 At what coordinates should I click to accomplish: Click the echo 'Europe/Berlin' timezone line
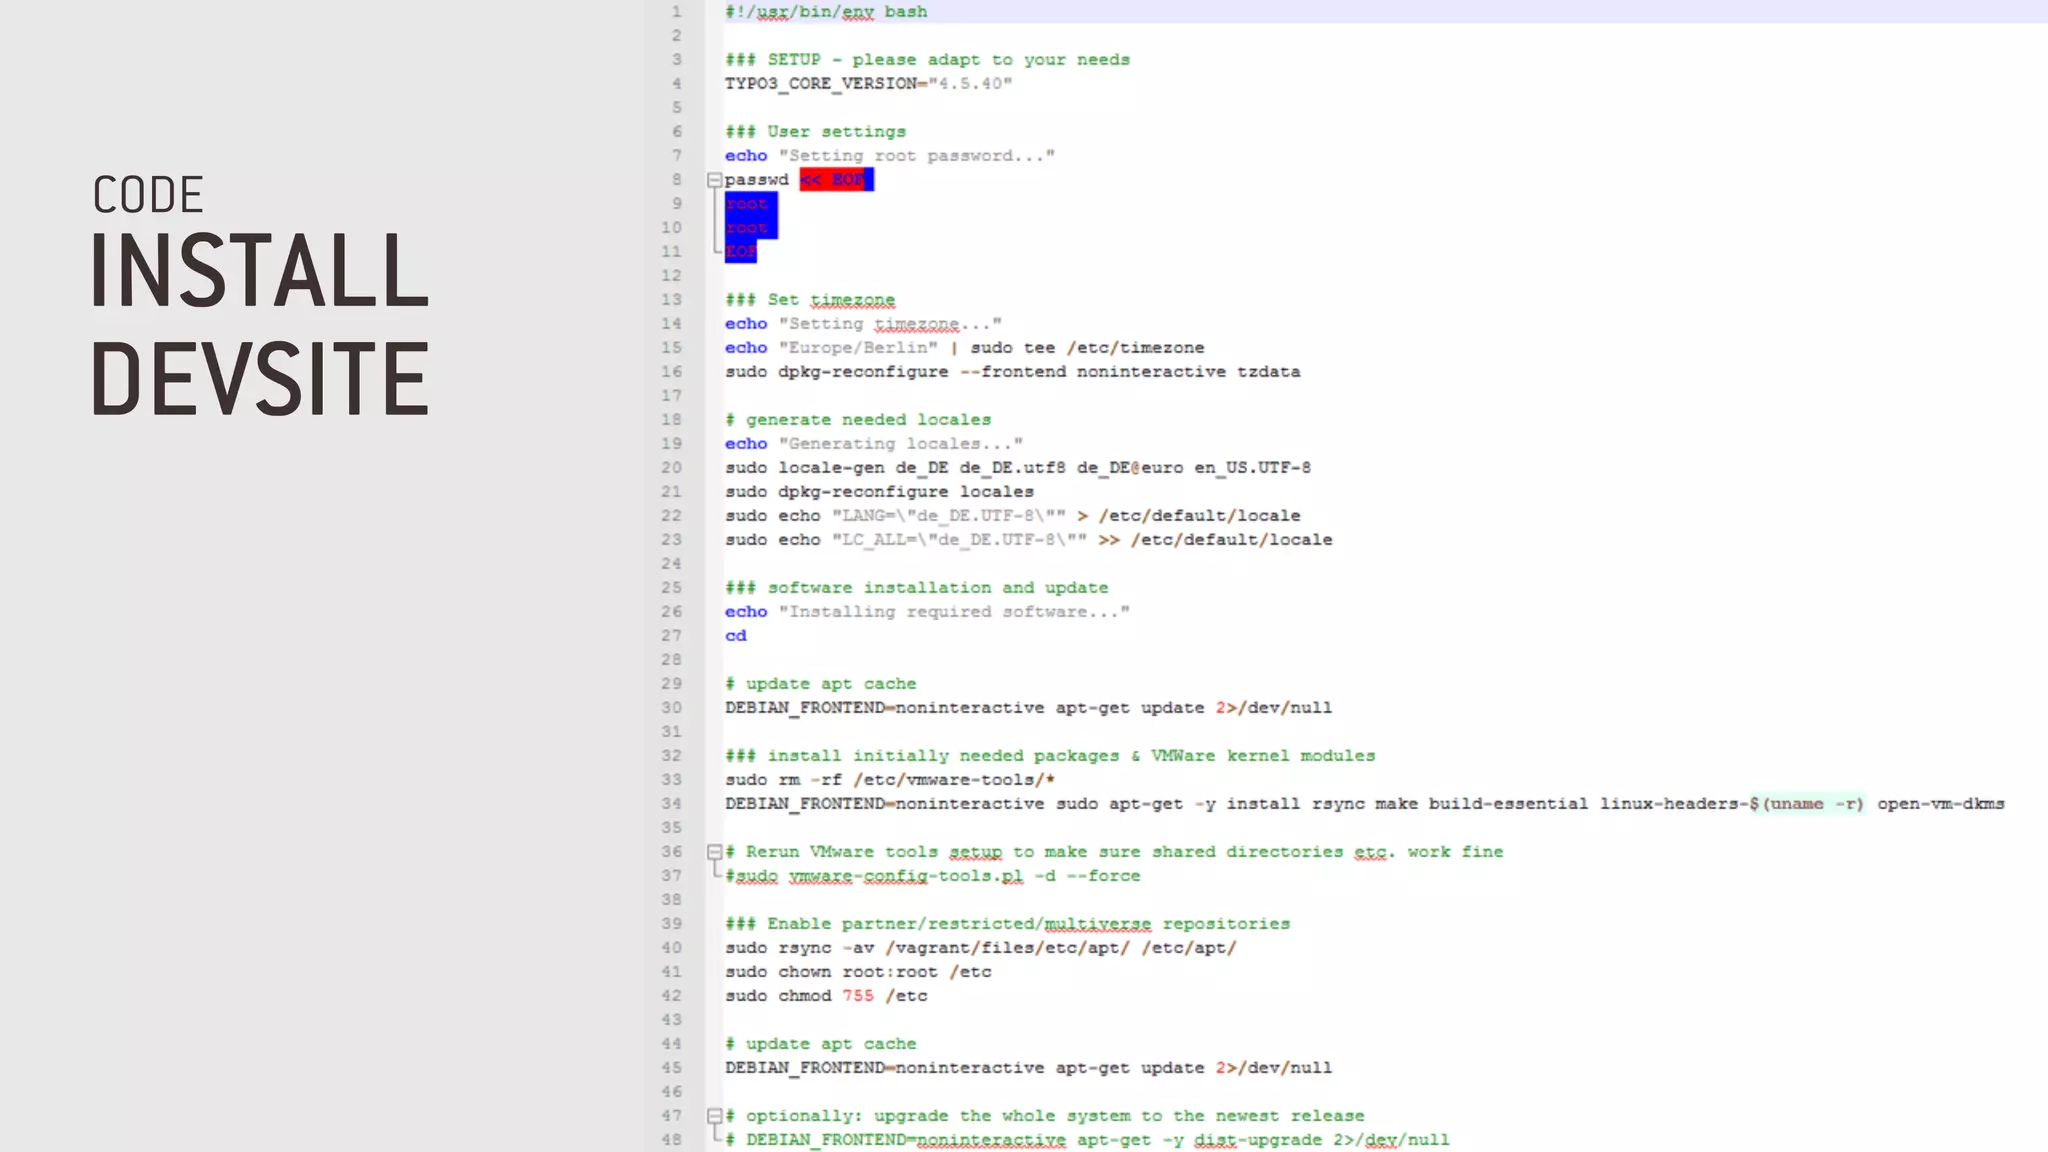pyautogui.click(x=964, y=348)
